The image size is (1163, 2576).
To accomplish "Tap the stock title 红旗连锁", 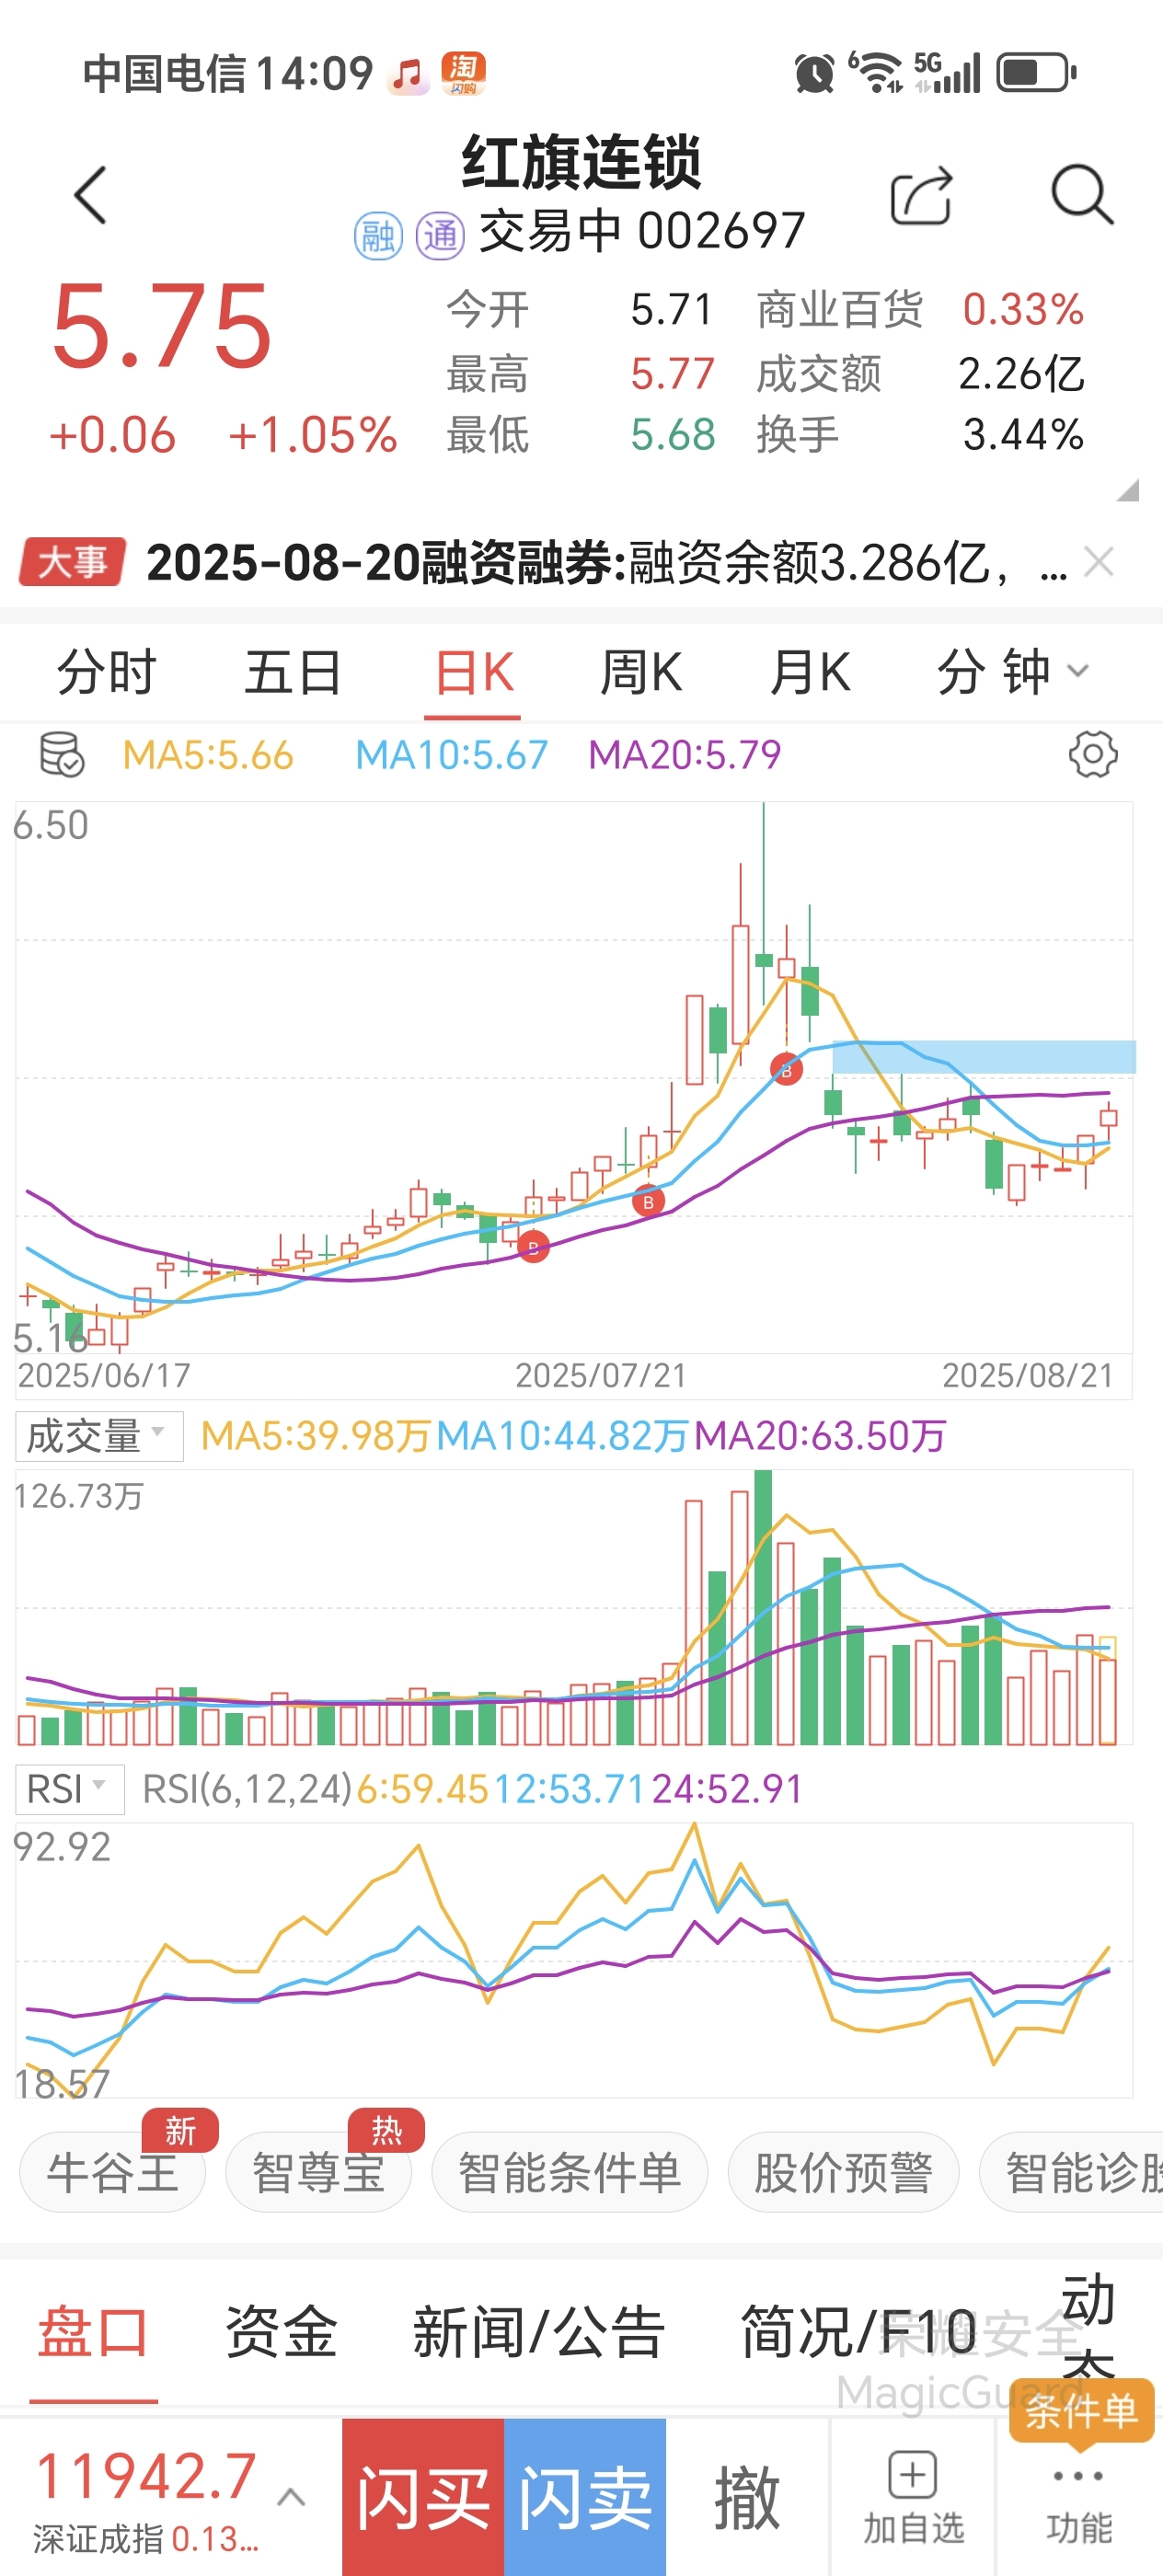I will pos(581,162).
